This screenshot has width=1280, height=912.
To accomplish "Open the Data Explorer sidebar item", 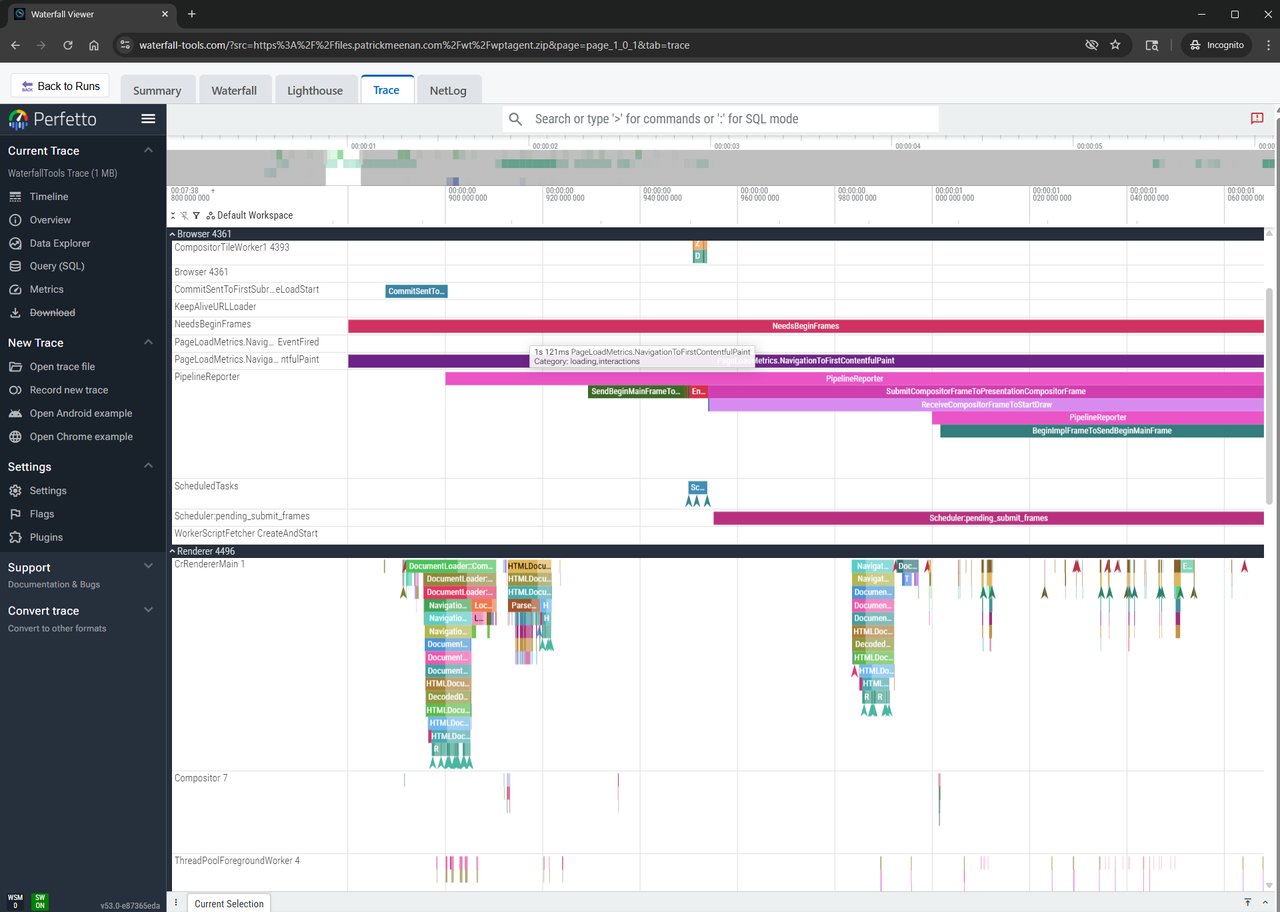I will point(60,243).
